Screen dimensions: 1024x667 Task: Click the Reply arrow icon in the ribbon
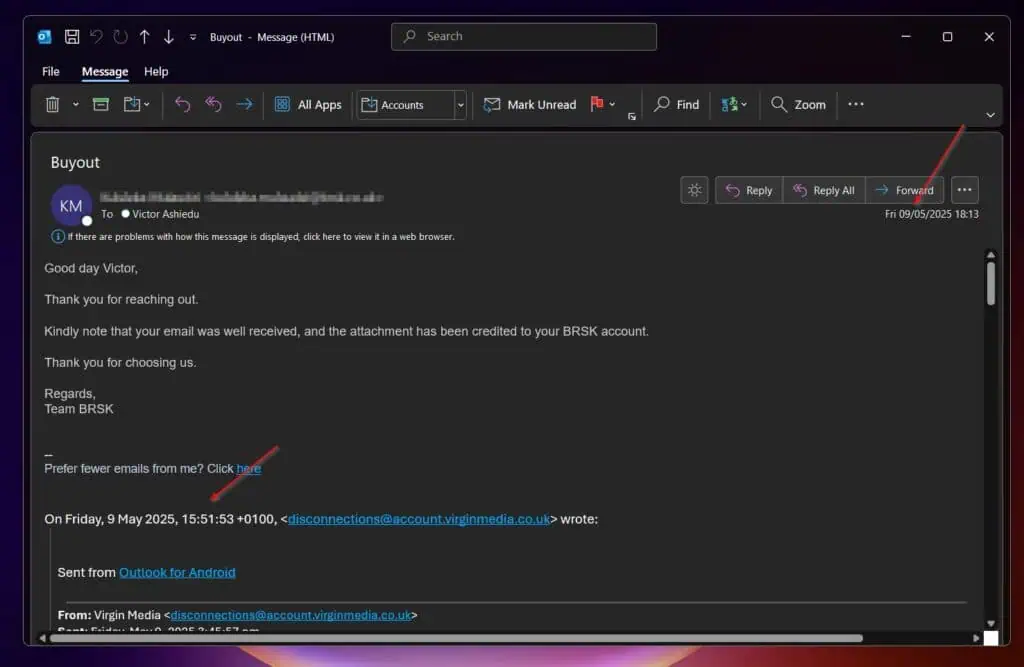[x=183, y=104]
